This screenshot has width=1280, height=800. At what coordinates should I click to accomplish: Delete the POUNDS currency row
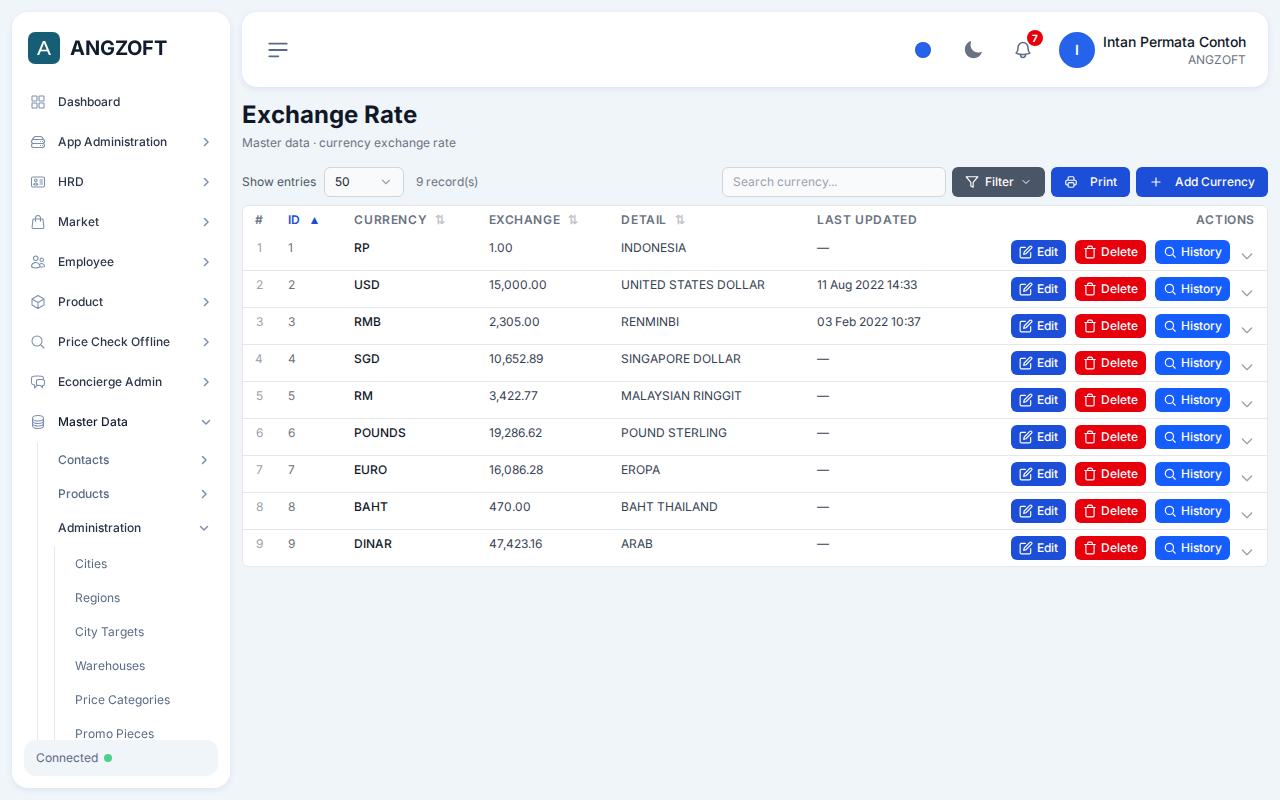click(x=1110, y=437)
